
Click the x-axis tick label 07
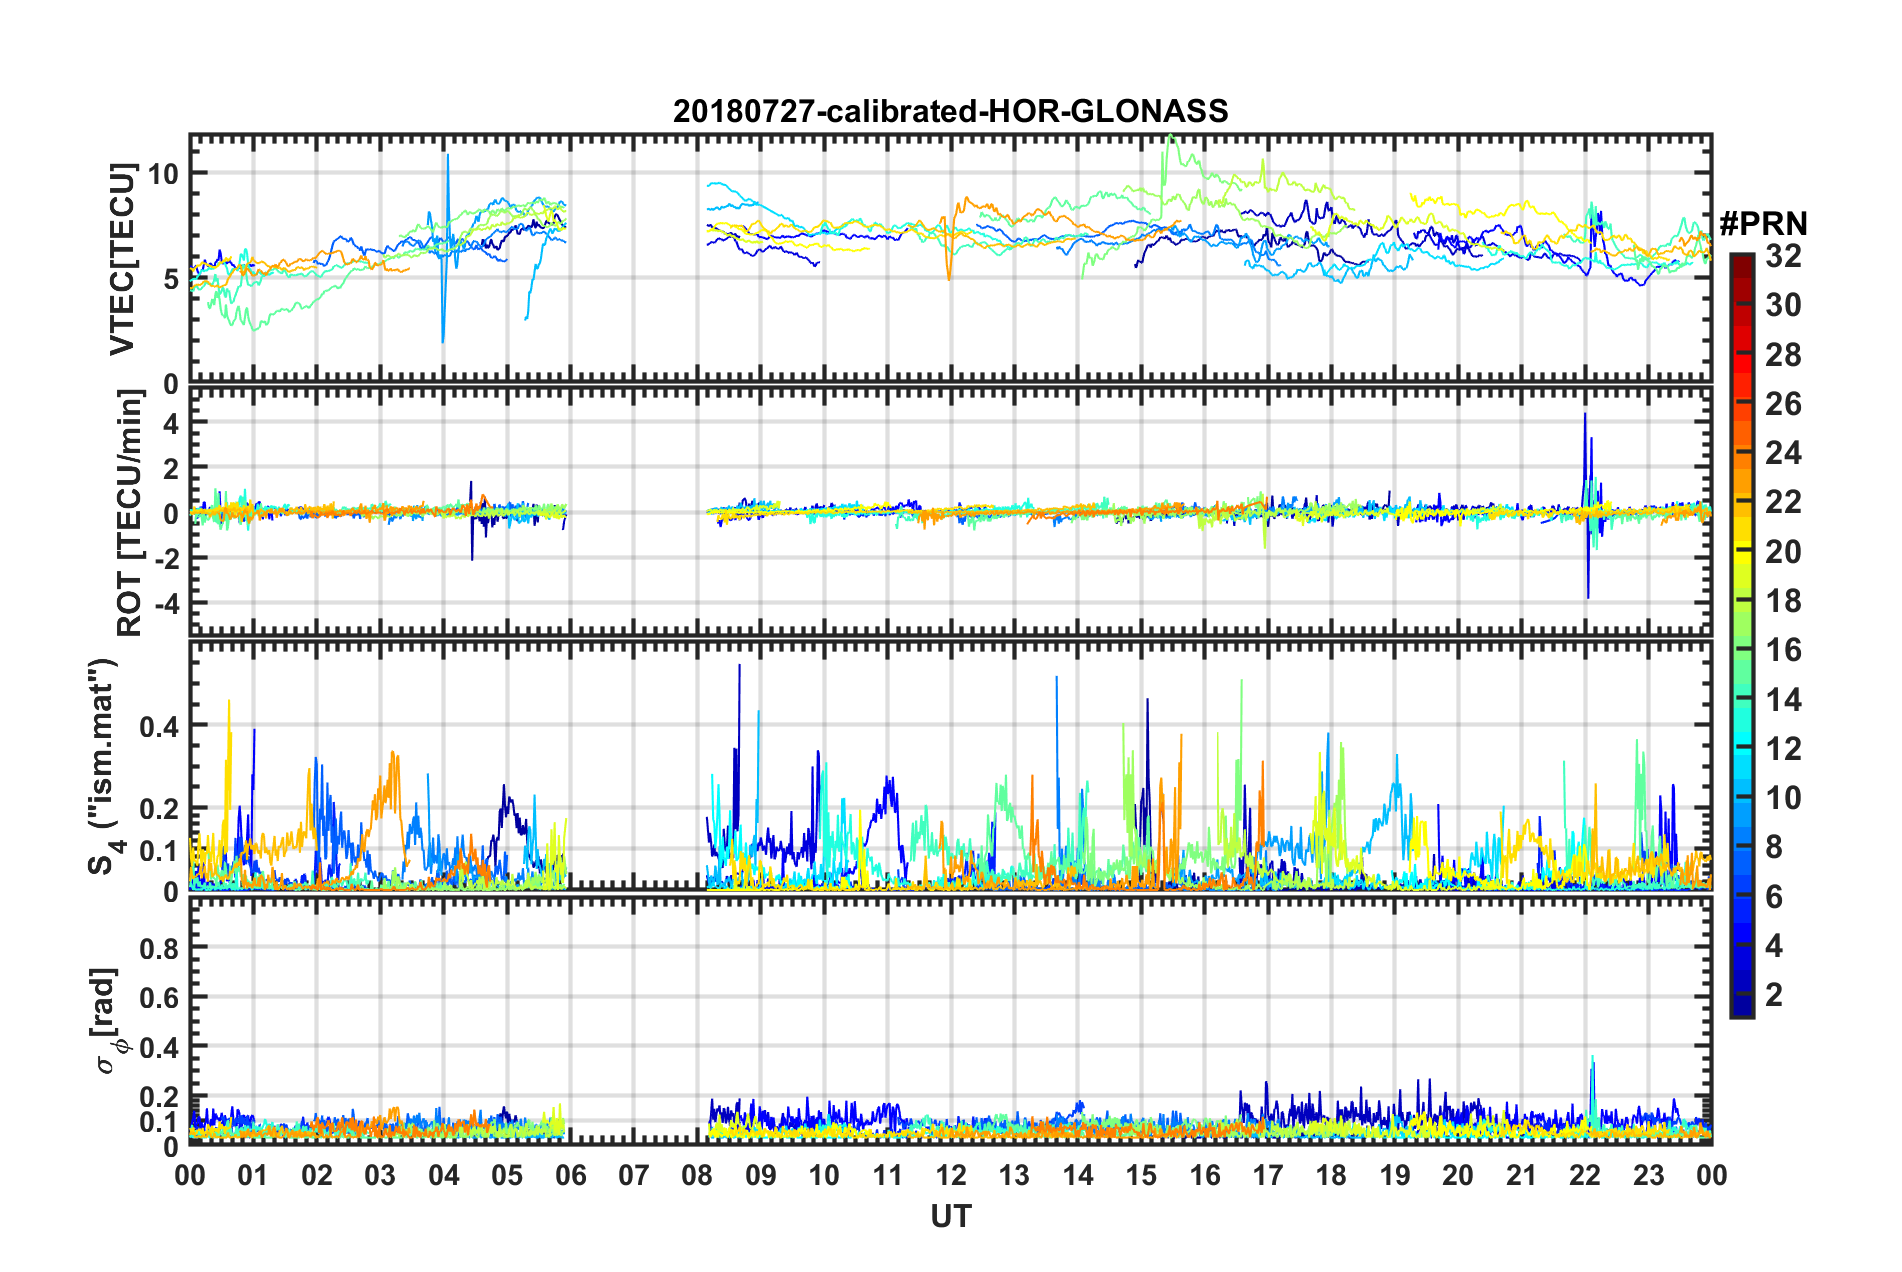(634, 1175)
